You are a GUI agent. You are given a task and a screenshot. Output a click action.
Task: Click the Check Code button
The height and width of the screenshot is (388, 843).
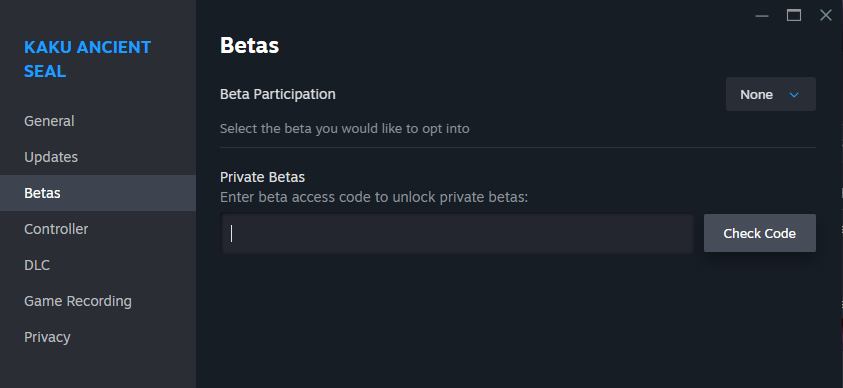pos(760,233)
